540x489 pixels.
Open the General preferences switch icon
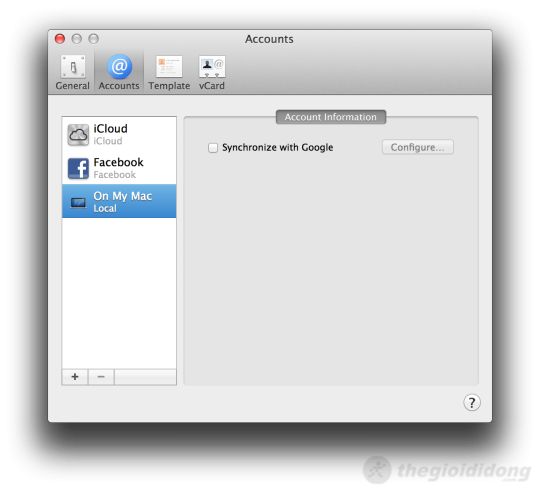pyautogui.click(x=73, y=66)
